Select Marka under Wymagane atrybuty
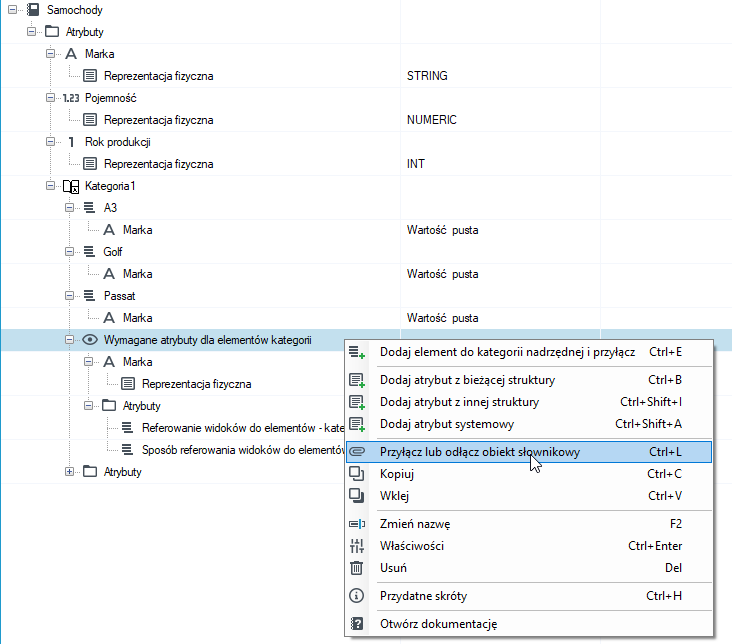Image resolution: width=732 pixels, height=644 pixels. [x=138, y=362]
